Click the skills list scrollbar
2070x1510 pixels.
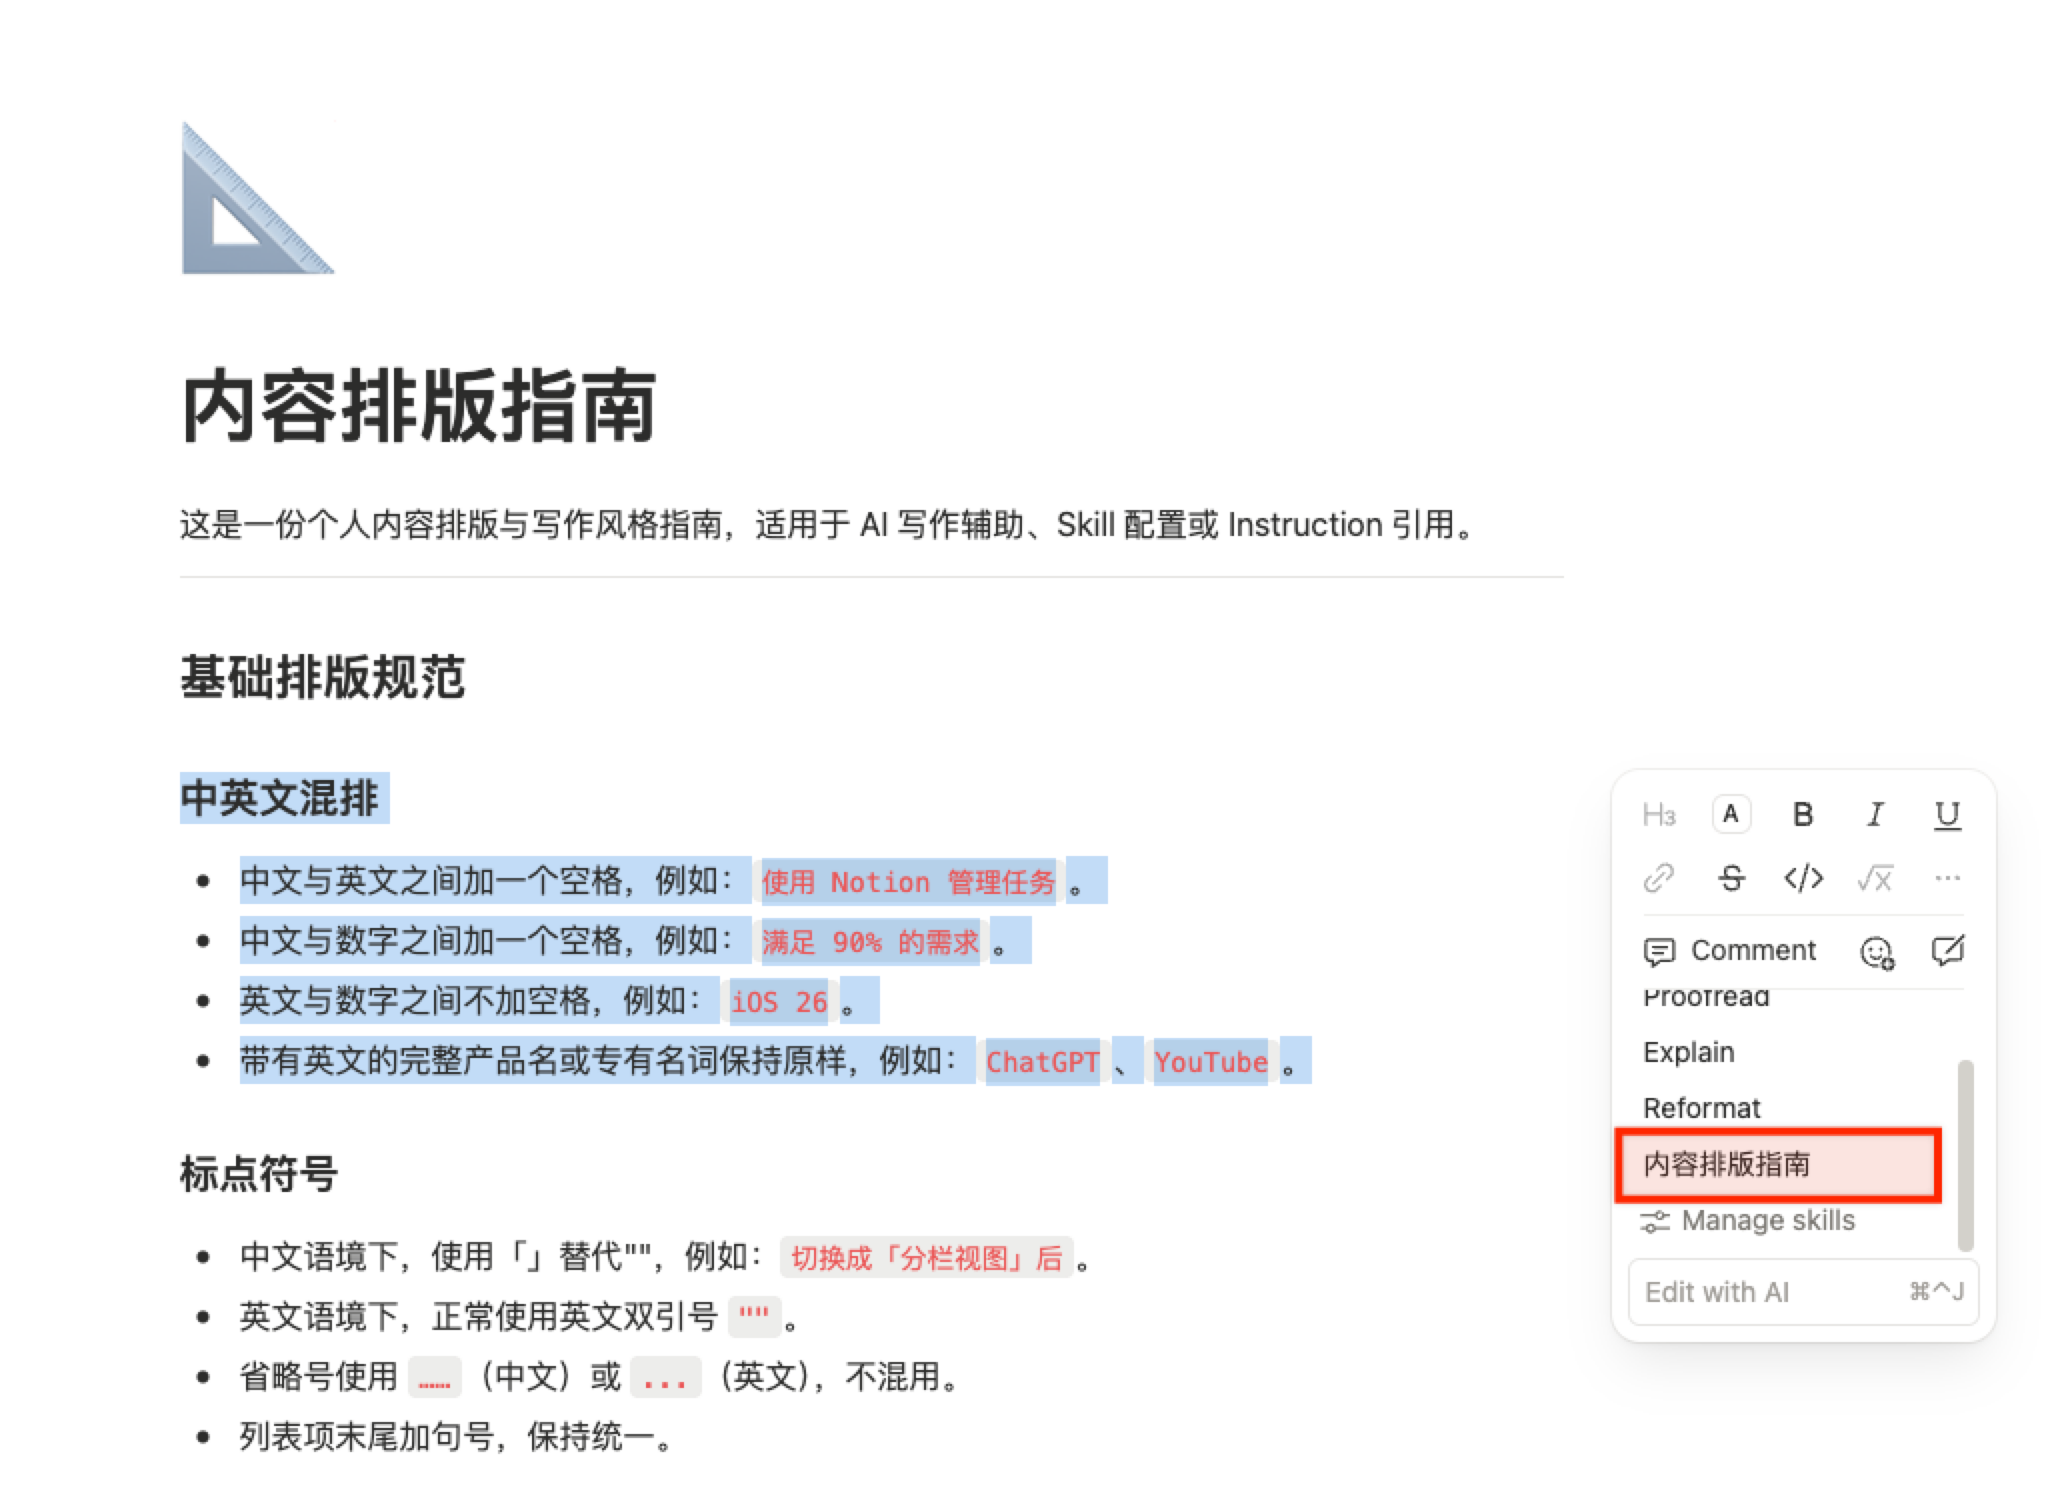tap(1965, 1154)
